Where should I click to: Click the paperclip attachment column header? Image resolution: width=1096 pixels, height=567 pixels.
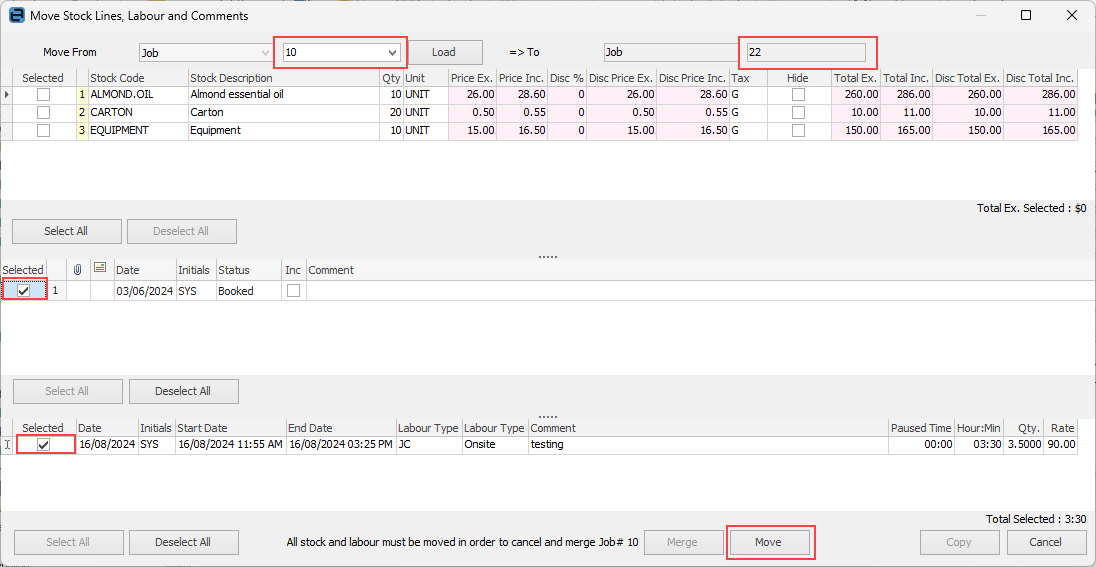tap(77, 270)
